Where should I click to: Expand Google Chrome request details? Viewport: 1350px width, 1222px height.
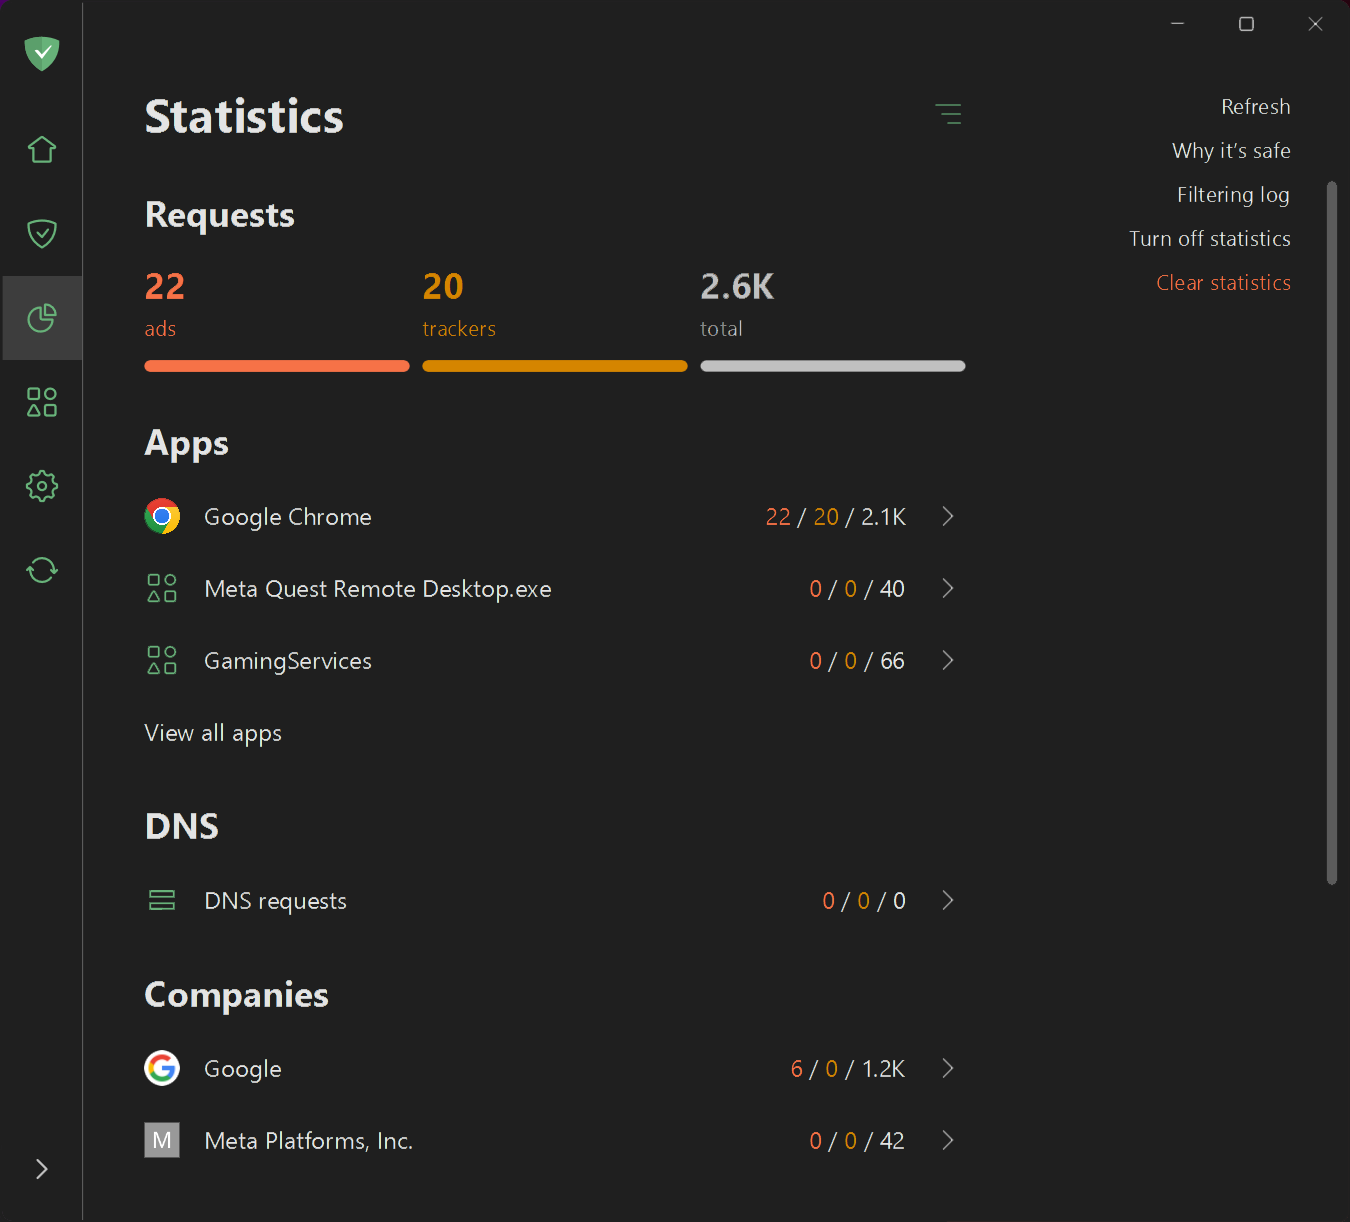948,516
